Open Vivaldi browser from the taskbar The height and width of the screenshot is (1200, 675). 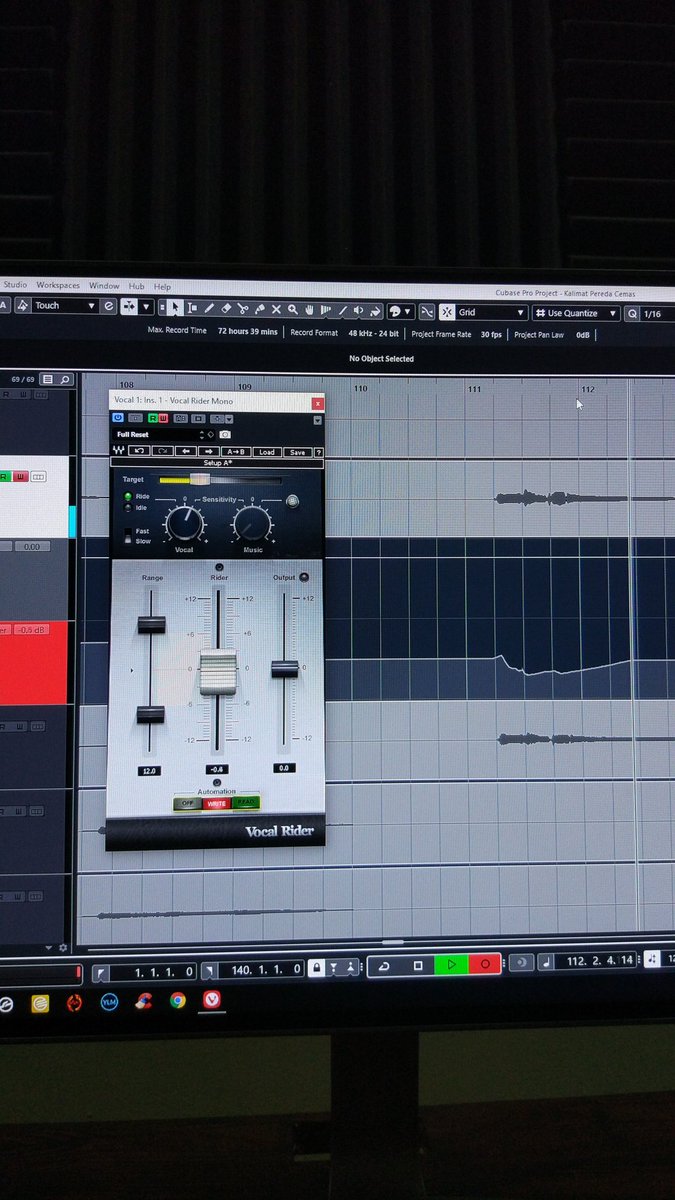[212, 999]
